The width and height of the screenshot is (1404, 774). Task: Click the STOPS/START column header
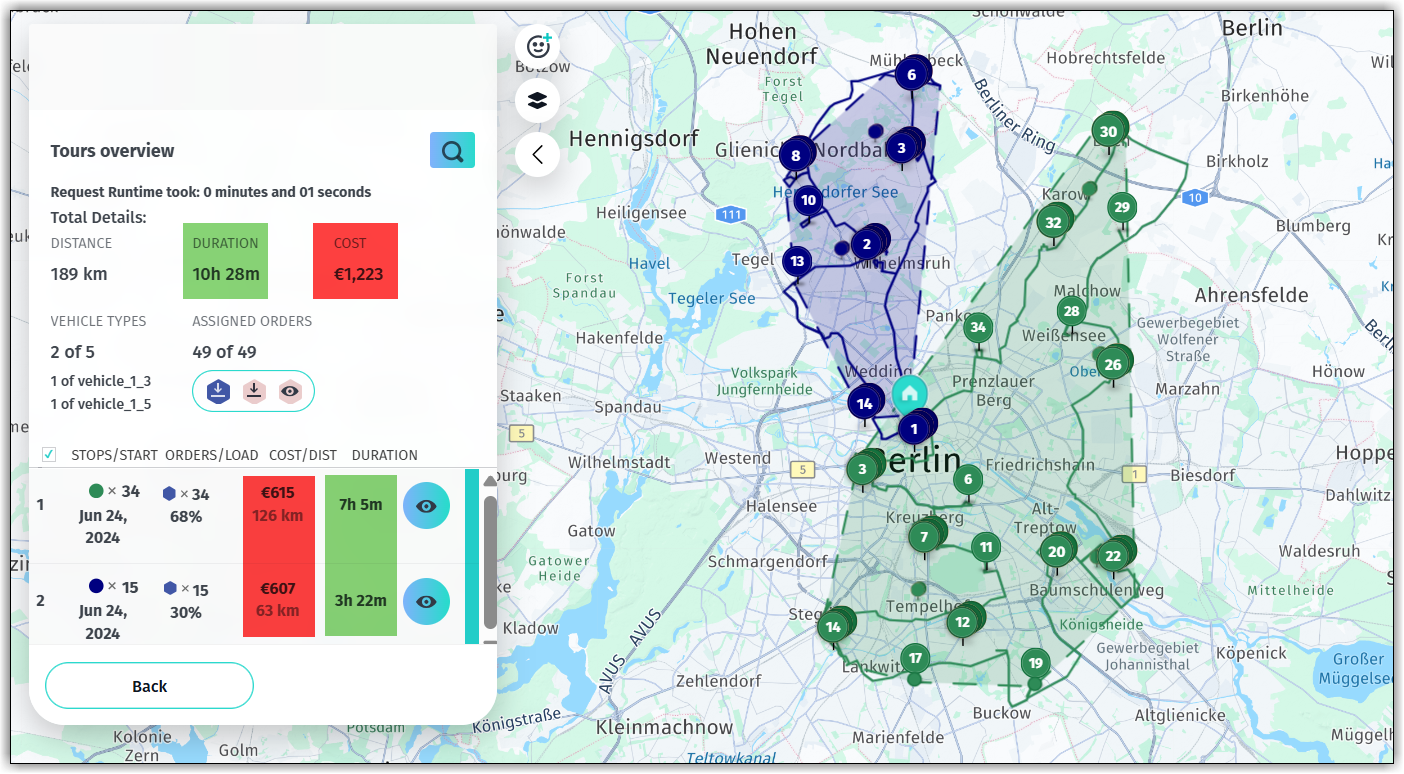point(114,455)
